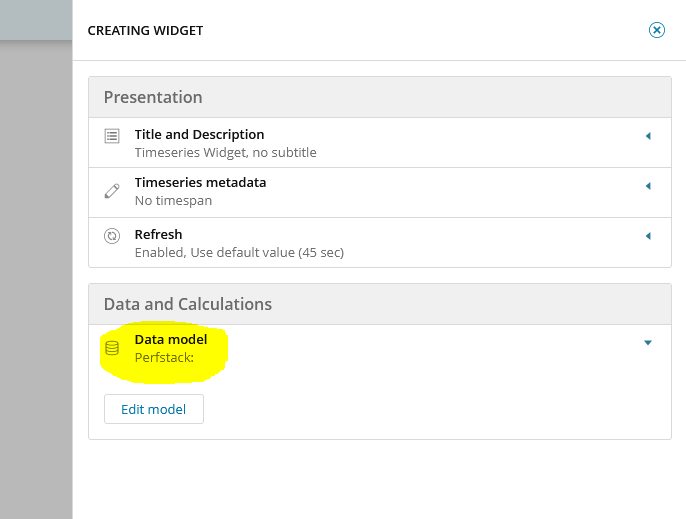The image size is (686, 519).
Task: Click the 'No timespan' summary text
Action: [x=173, y=201]
